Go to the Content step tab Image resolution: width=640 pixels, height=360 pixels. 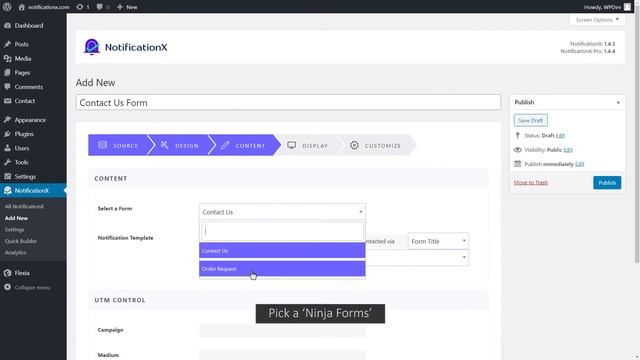[x=244, y=145]
